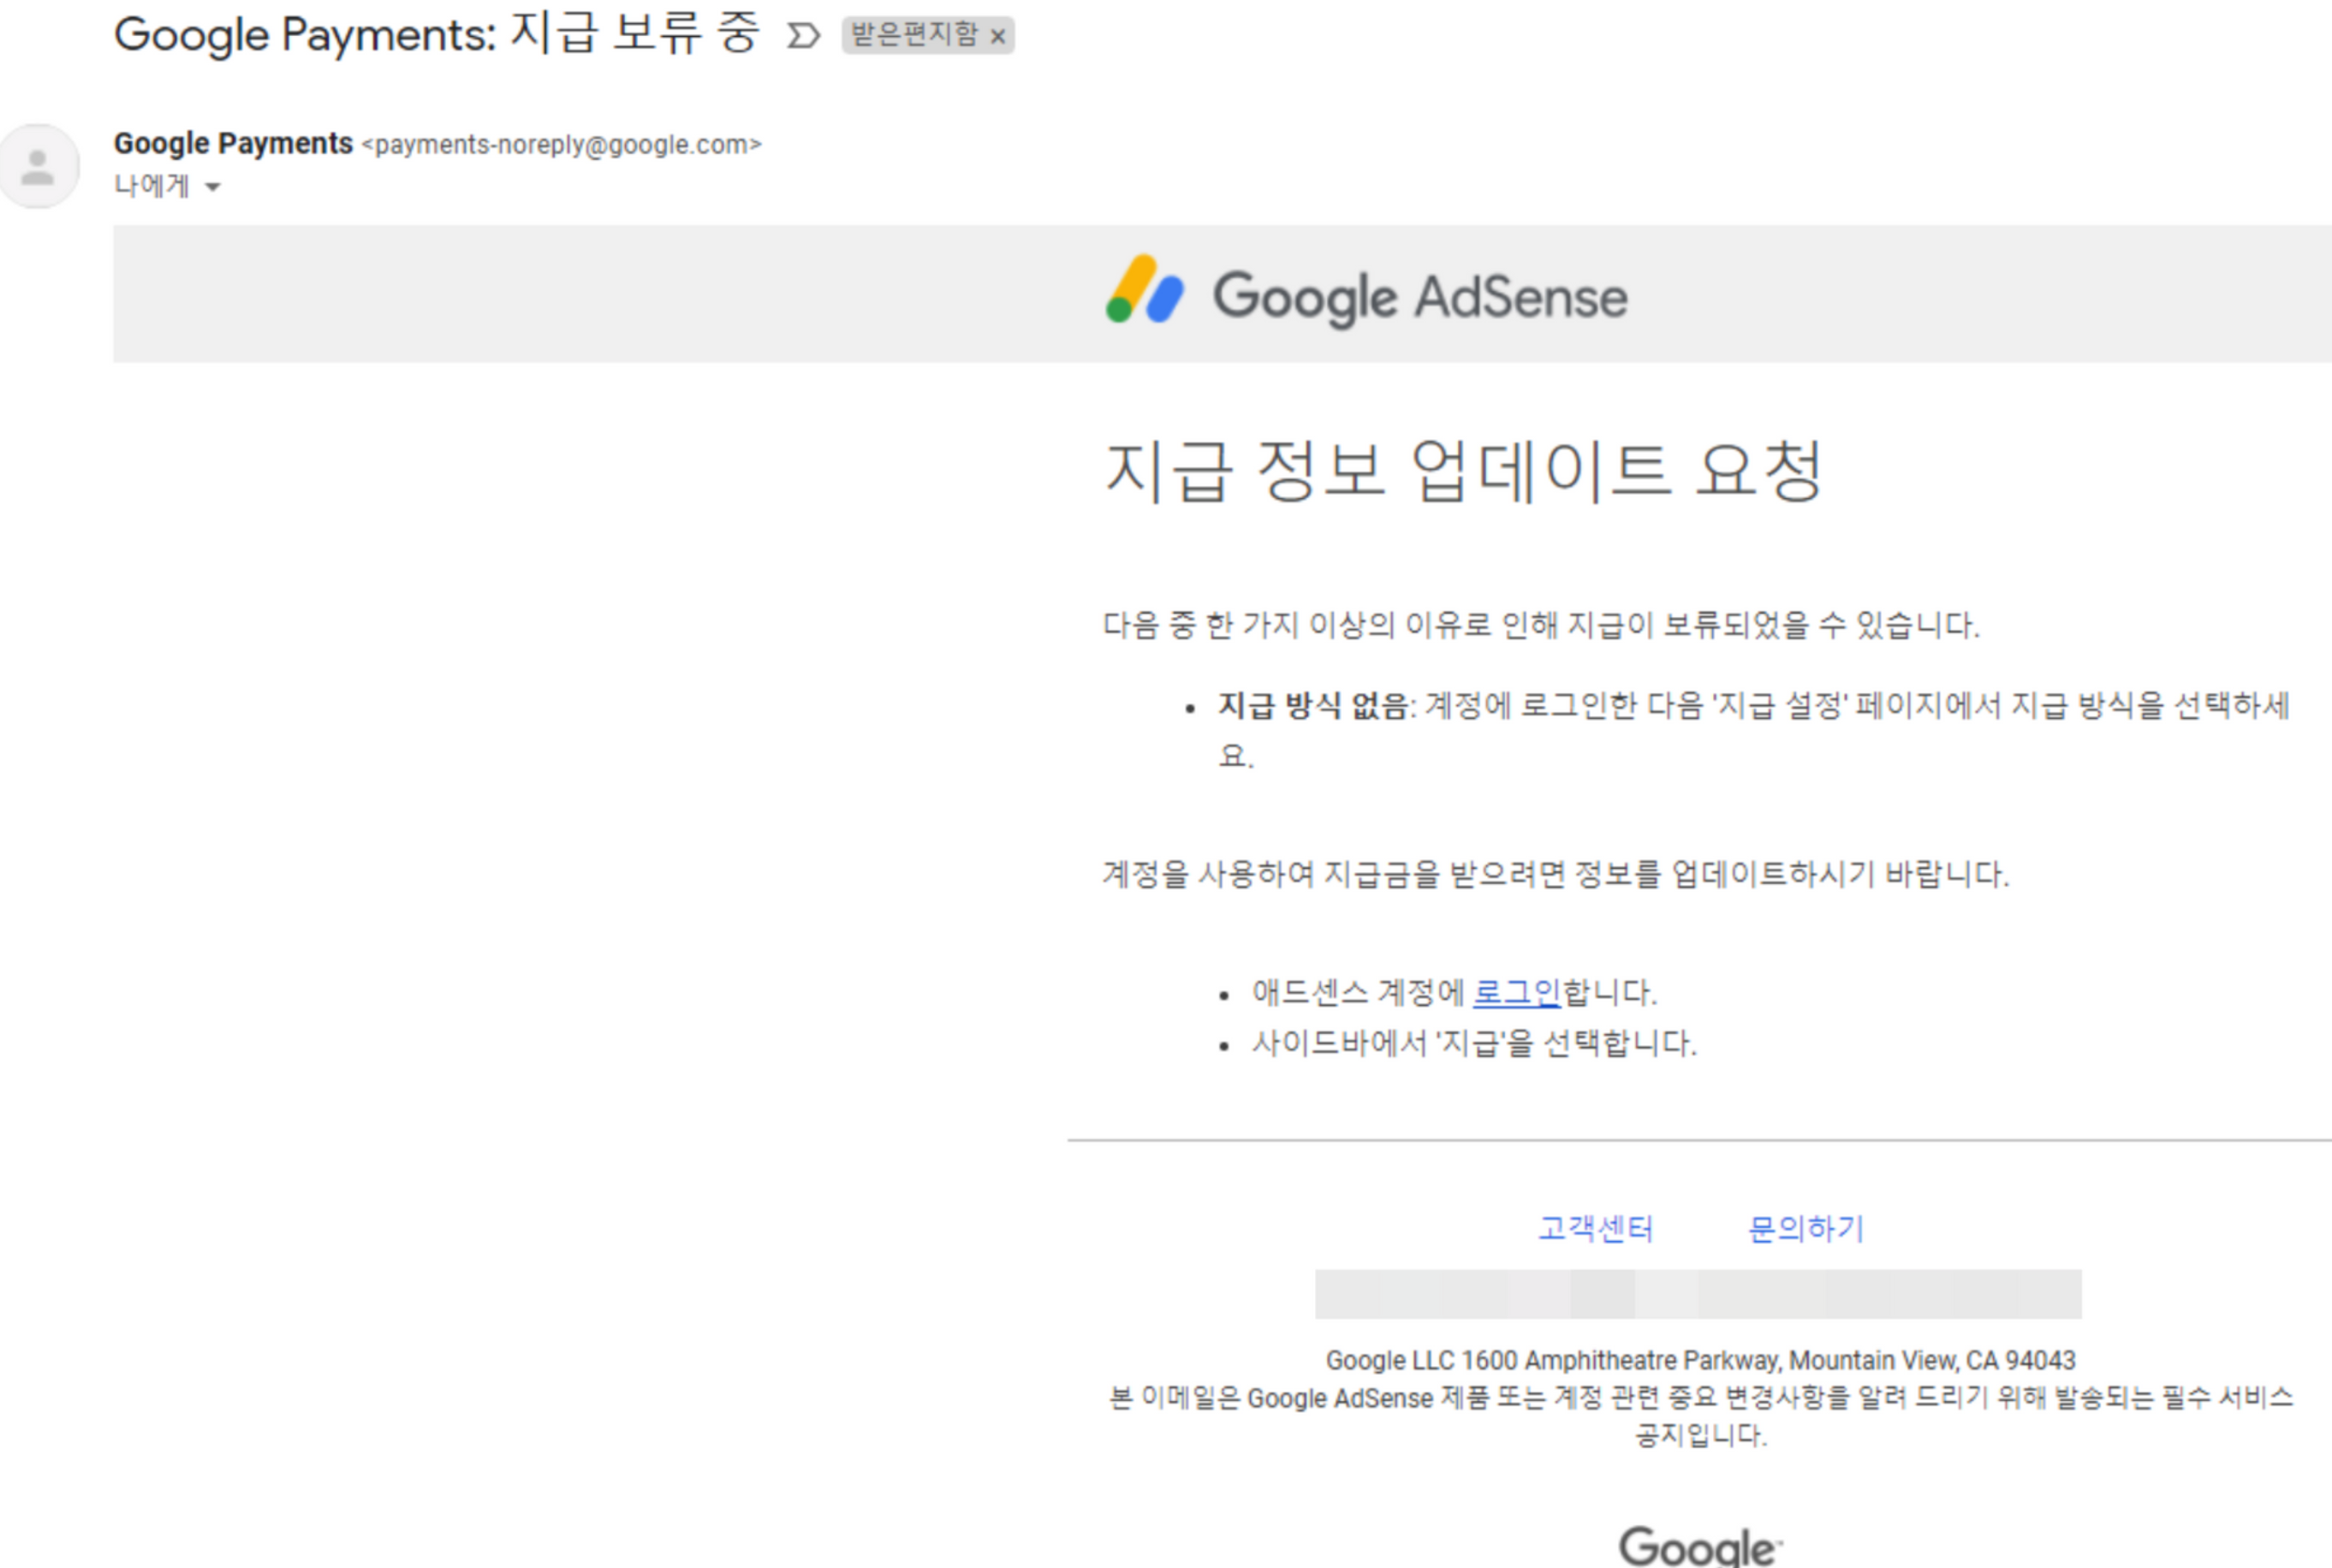
Task: Click the importance marker next to the subject
Action: click(x=803, y=37)
